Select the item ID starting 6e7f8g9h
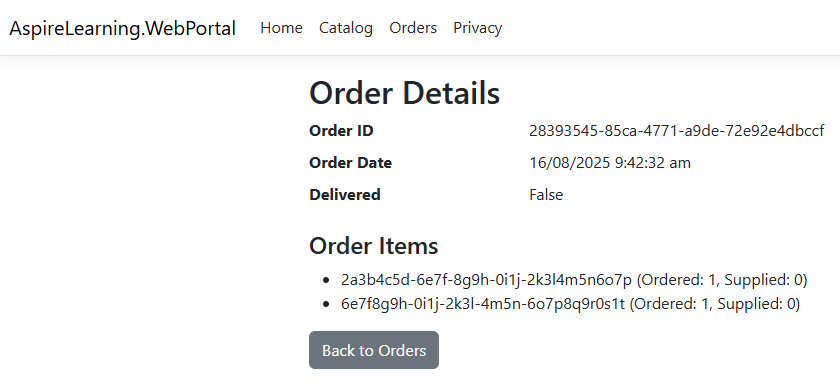This screenshot has width=840, height=385. [483, 304]
